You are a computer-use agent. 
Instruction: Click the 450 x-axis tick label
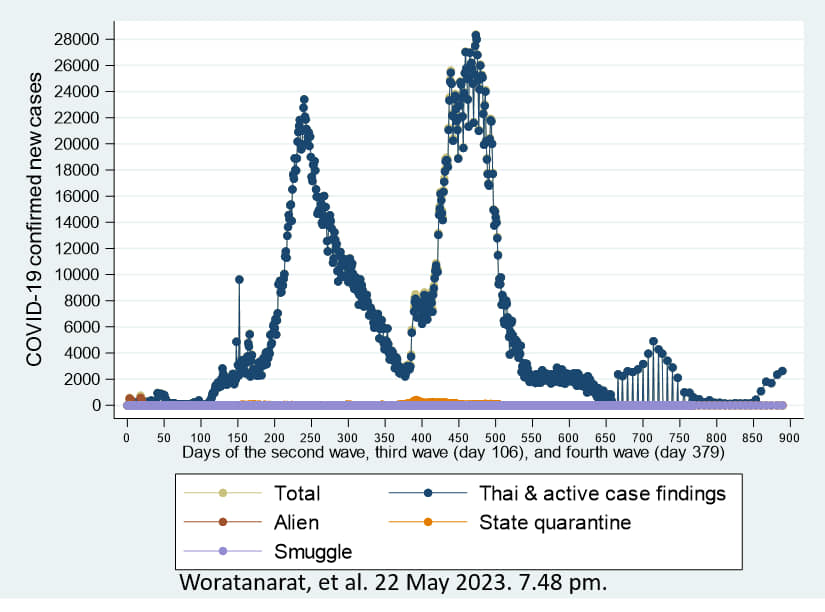pos(458,436)
